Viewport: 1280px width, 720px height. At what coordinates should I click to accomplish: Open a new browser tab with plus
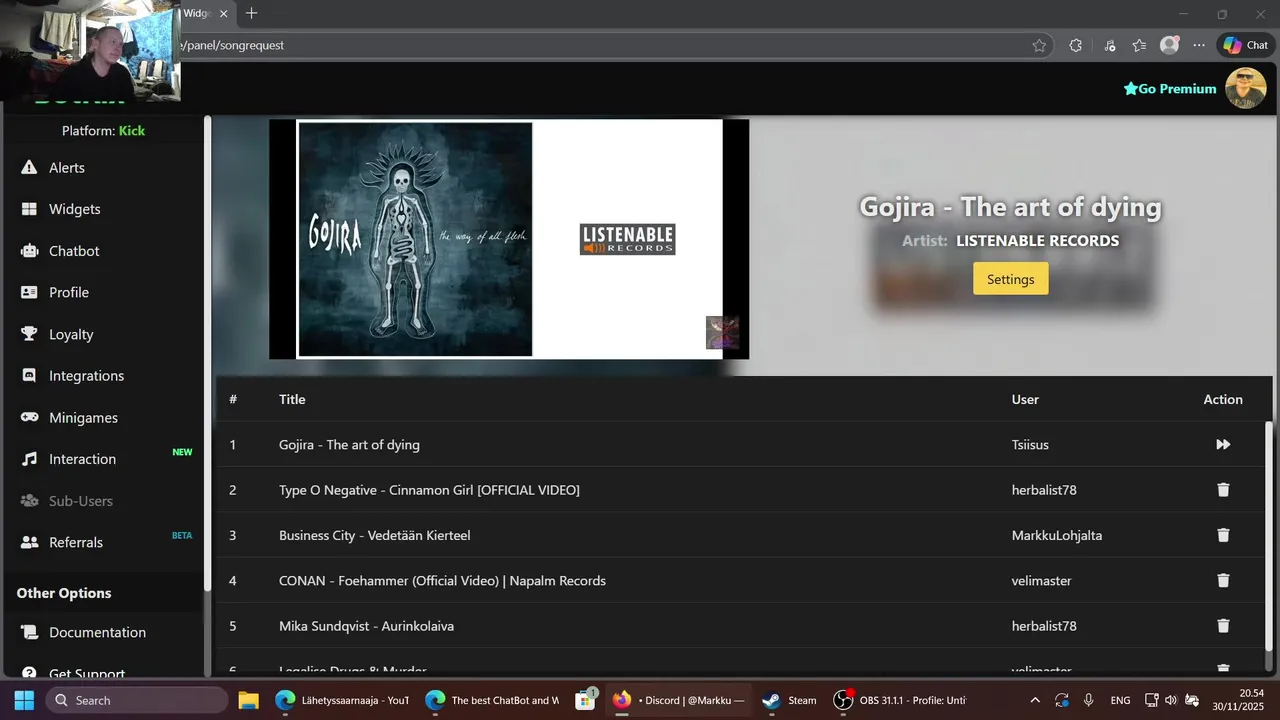(251, 13)
